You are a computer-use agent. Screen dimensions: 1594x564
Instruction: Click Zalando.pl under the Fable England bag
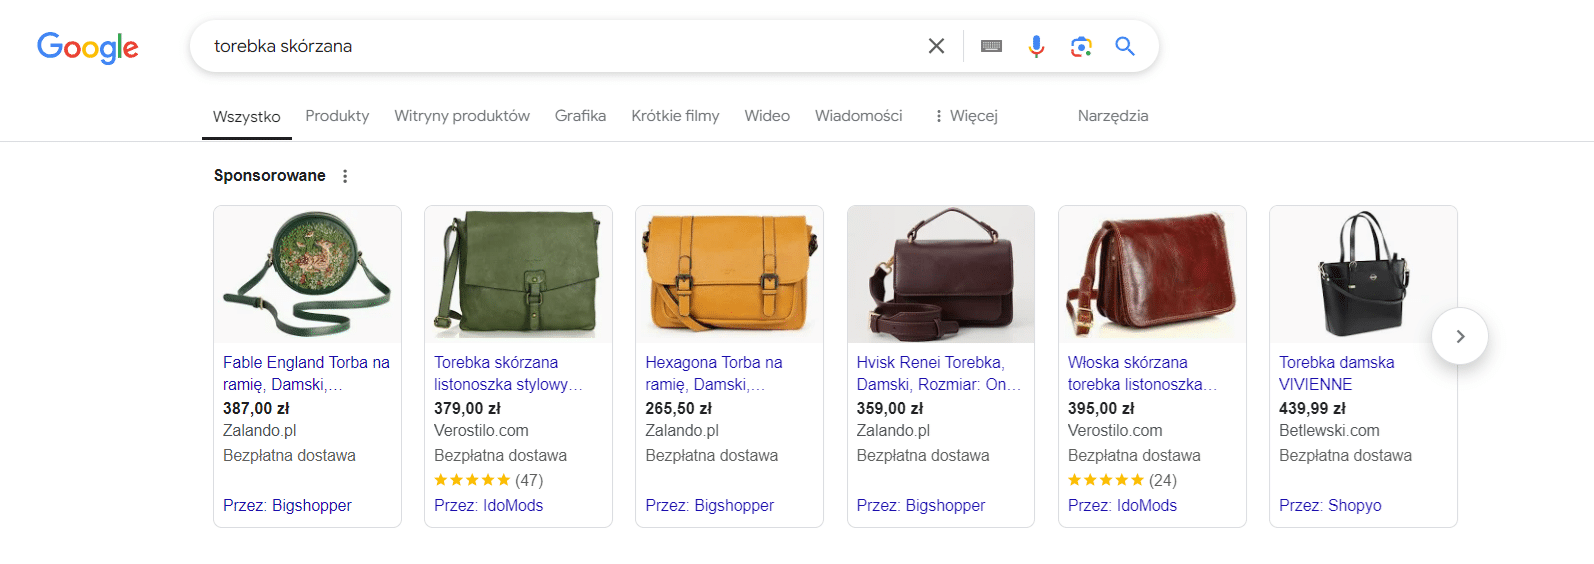tap(260, 430)
